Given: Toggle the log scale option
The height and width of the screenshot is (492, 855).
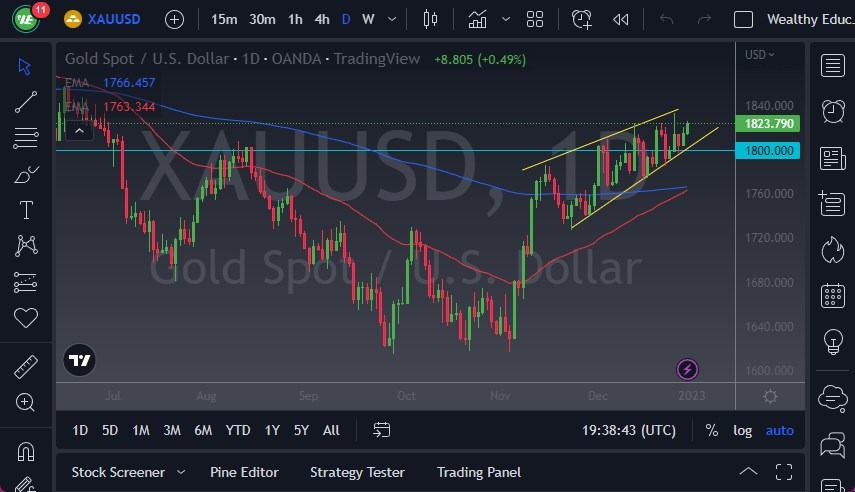Looking at the screenshot, I should coord(742,430).
